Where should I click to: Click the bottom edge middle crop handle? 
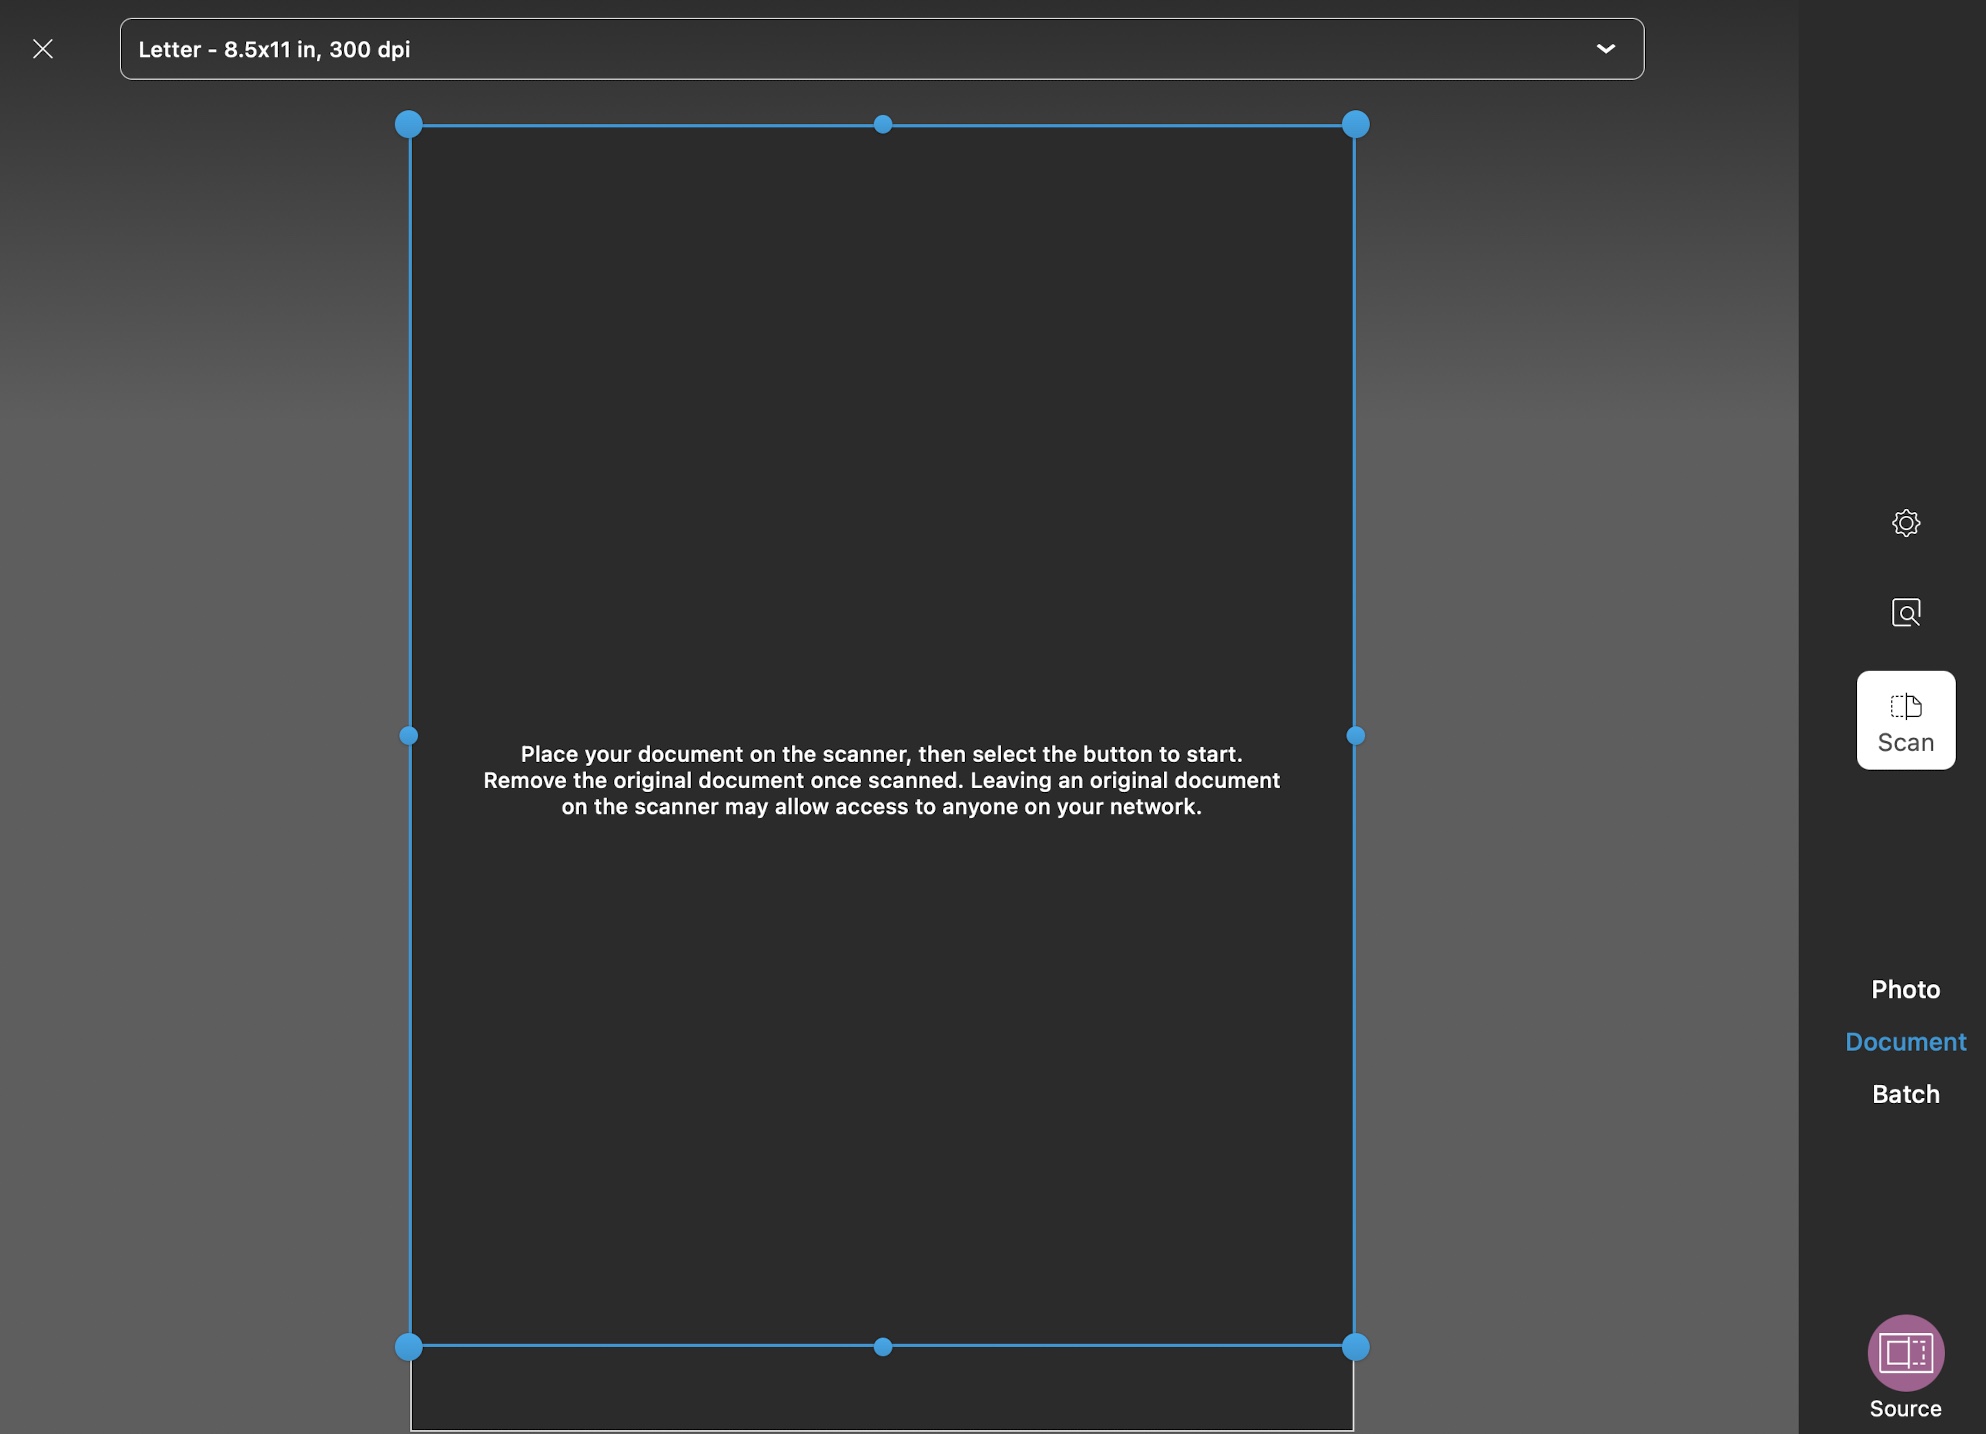(x=882, y=1347)
